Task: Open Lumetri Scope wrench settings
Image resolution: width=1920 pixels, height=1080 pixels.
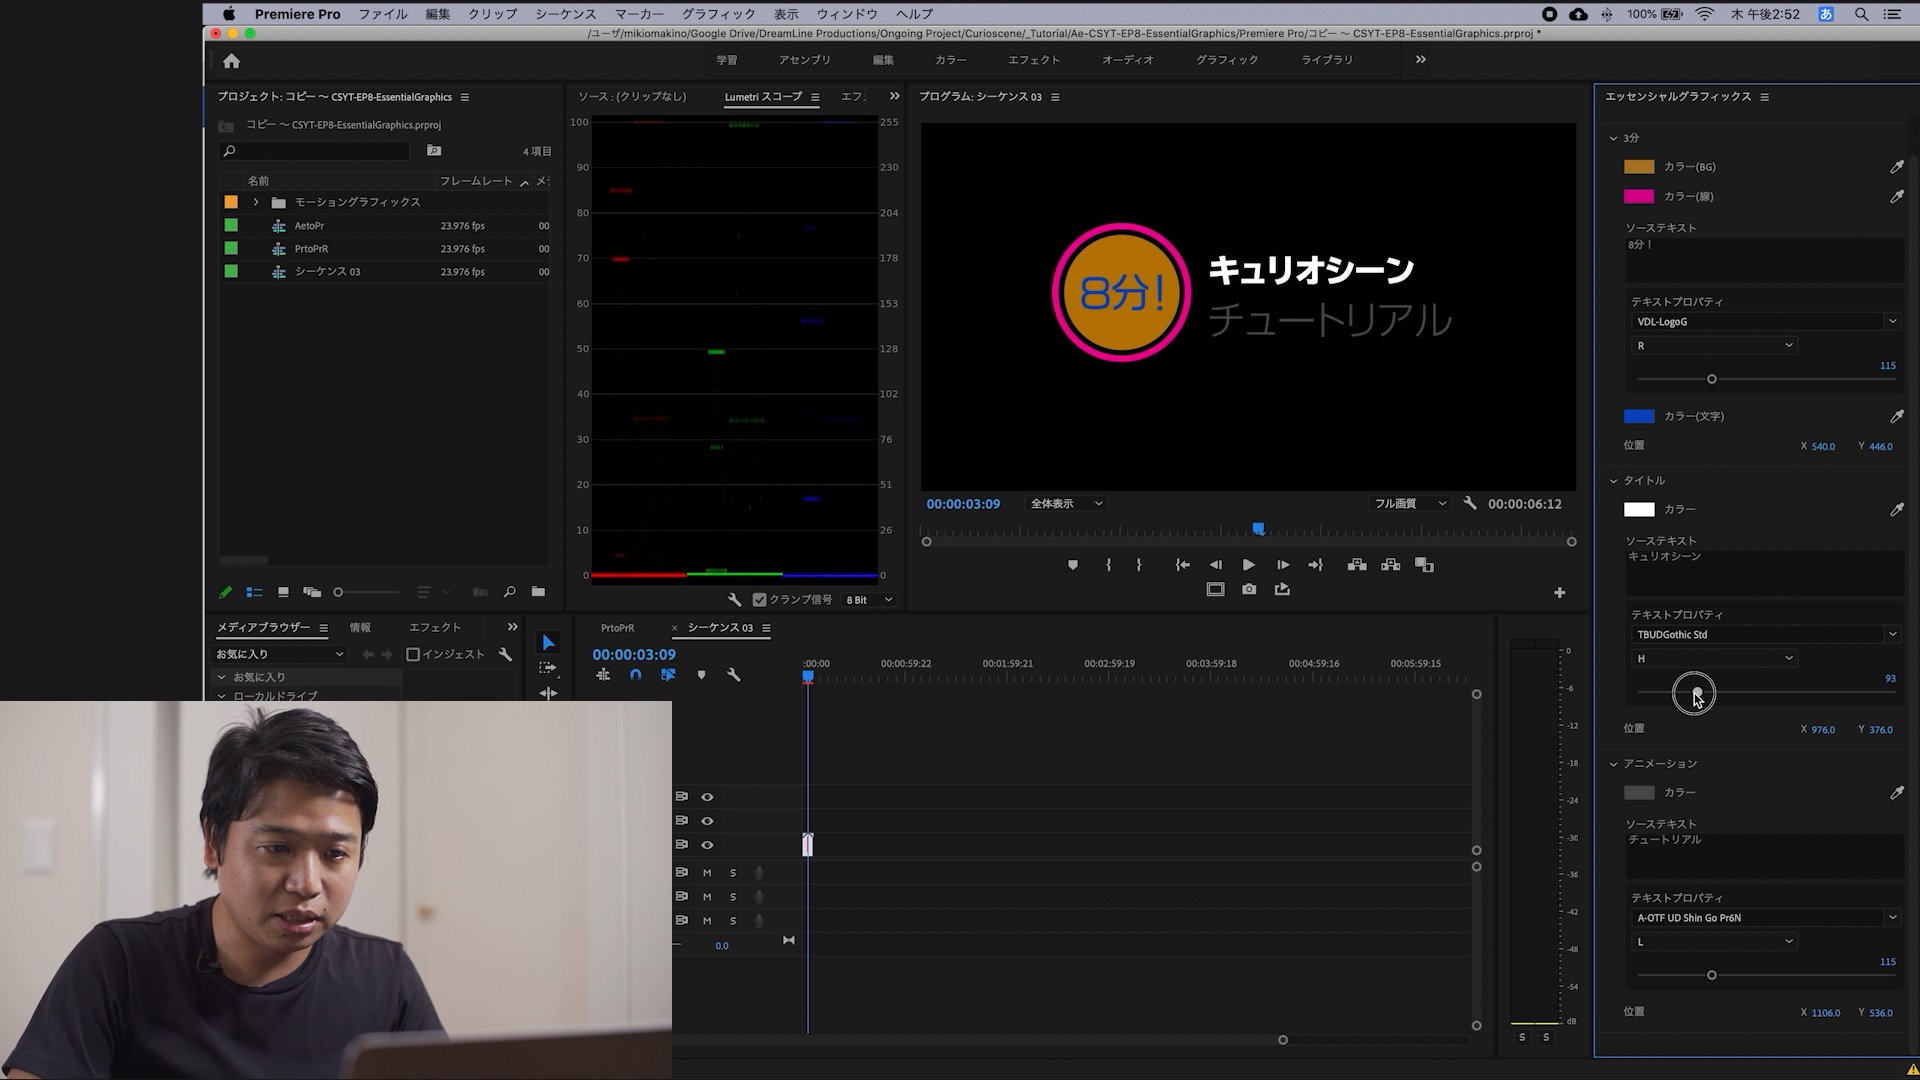Action: click(734, 600)
